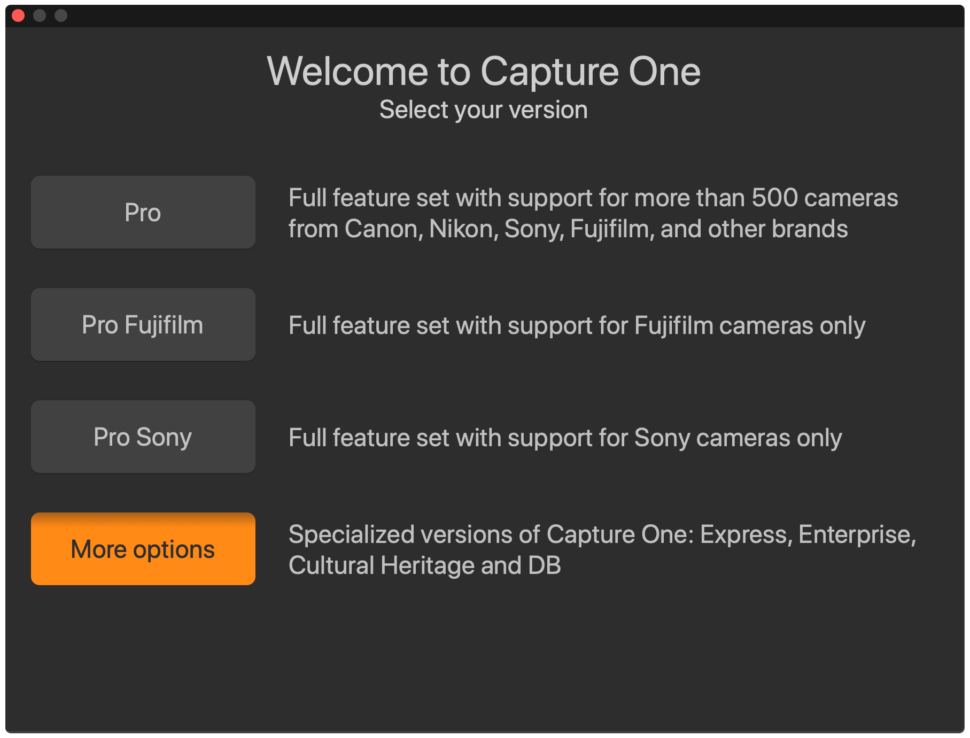Click the Select your version subtitle
The width and height of the screenshot is (970, 738).
tap(483, 110)
